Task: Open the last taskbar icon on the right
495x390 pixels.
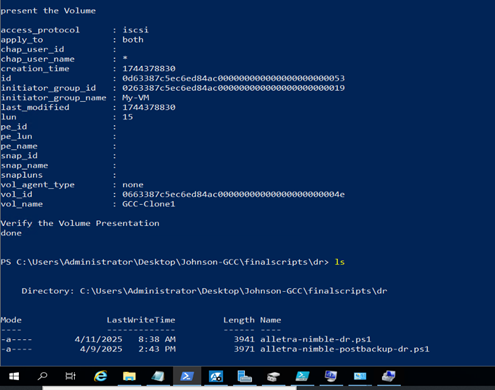Action: [389, 376]
